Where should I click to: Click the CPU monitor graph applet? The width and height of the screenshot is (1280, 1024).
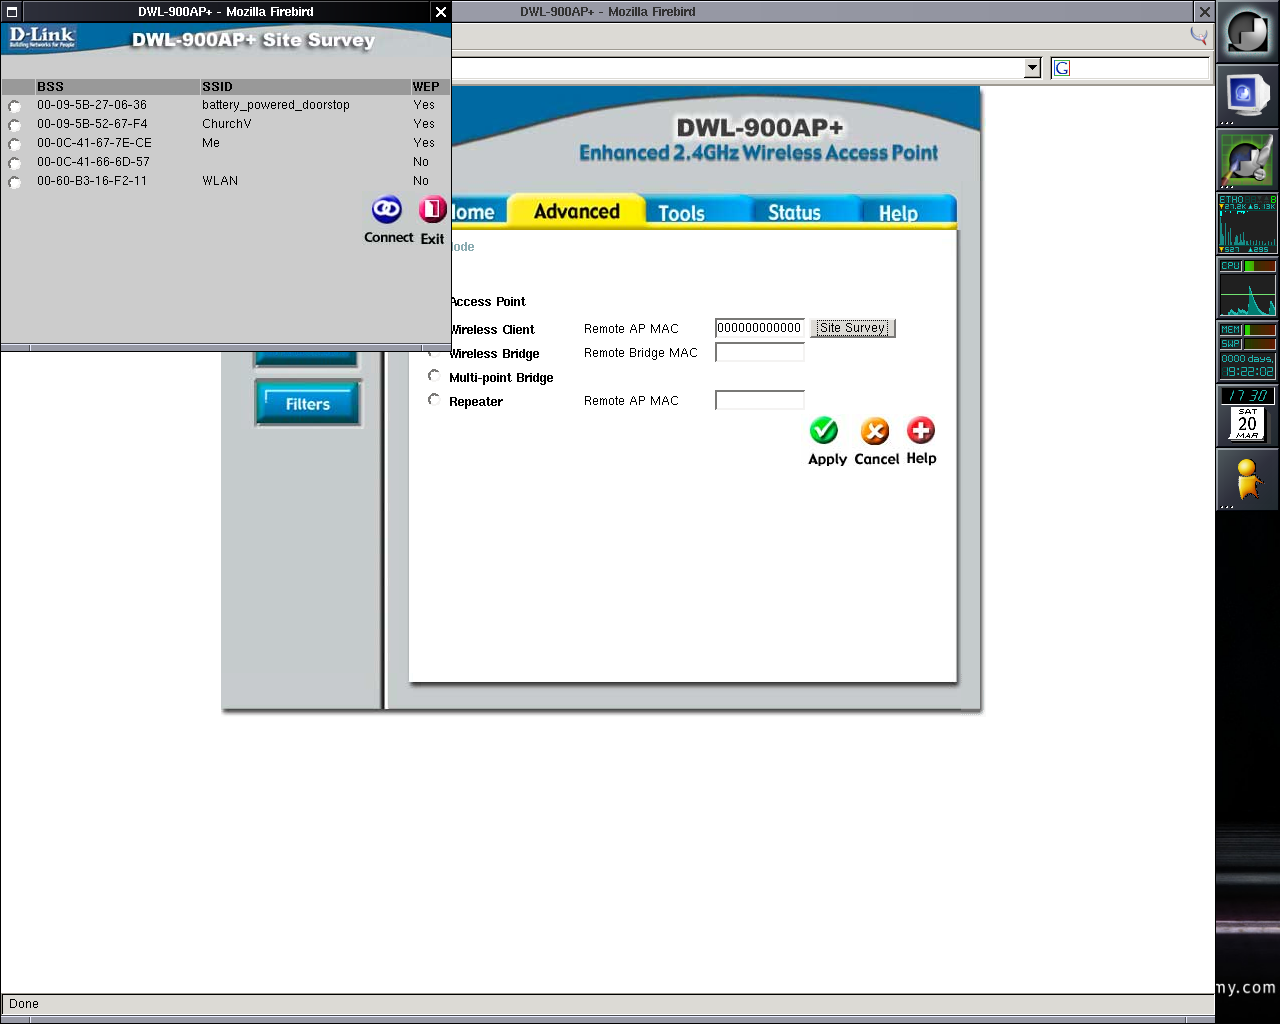coord(1247,288)
